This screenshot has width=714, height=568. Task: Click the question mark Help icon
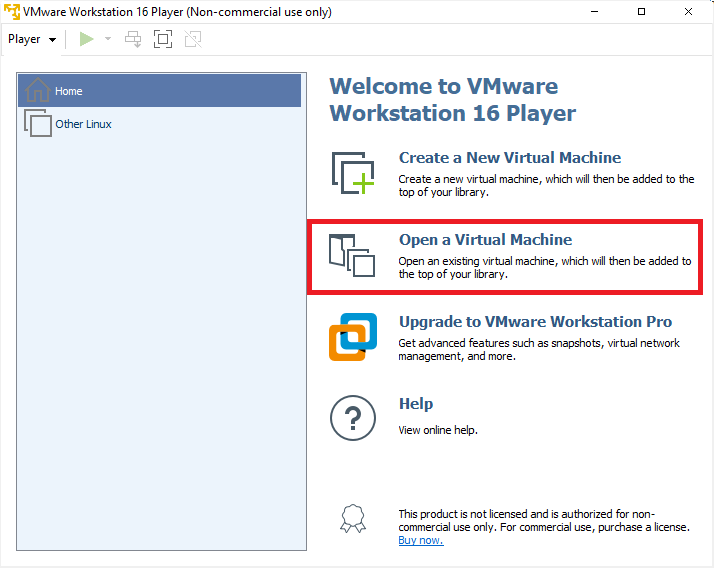(x=352, y=418)
